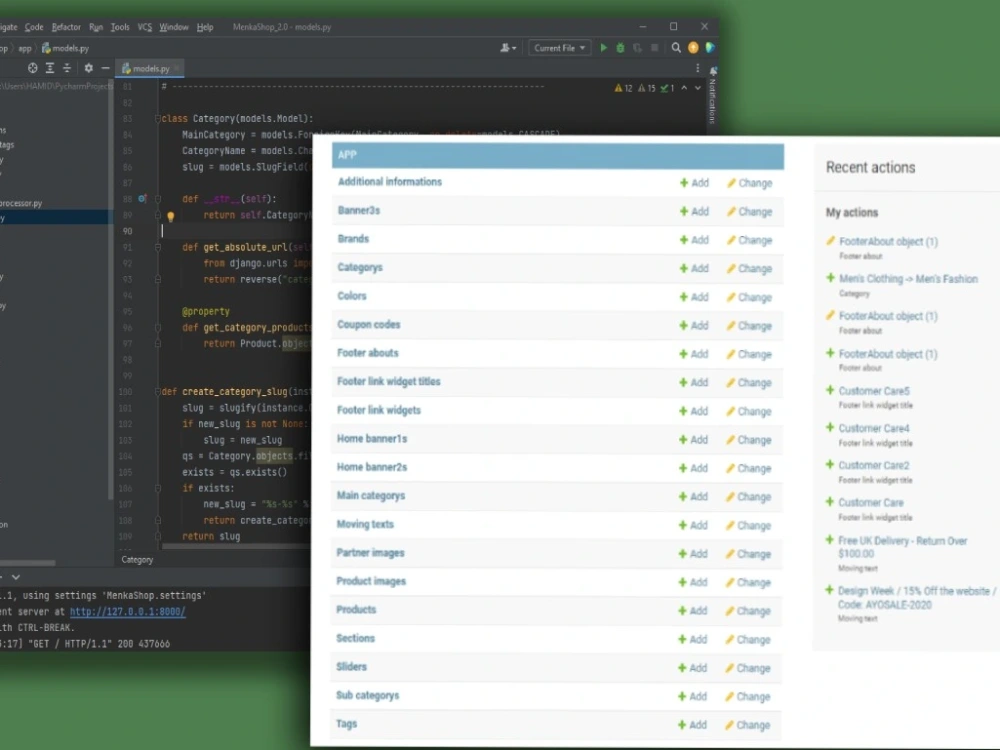1000x750 pixels.
Task: Open the Notifications side panel
Action: (712, 96)
